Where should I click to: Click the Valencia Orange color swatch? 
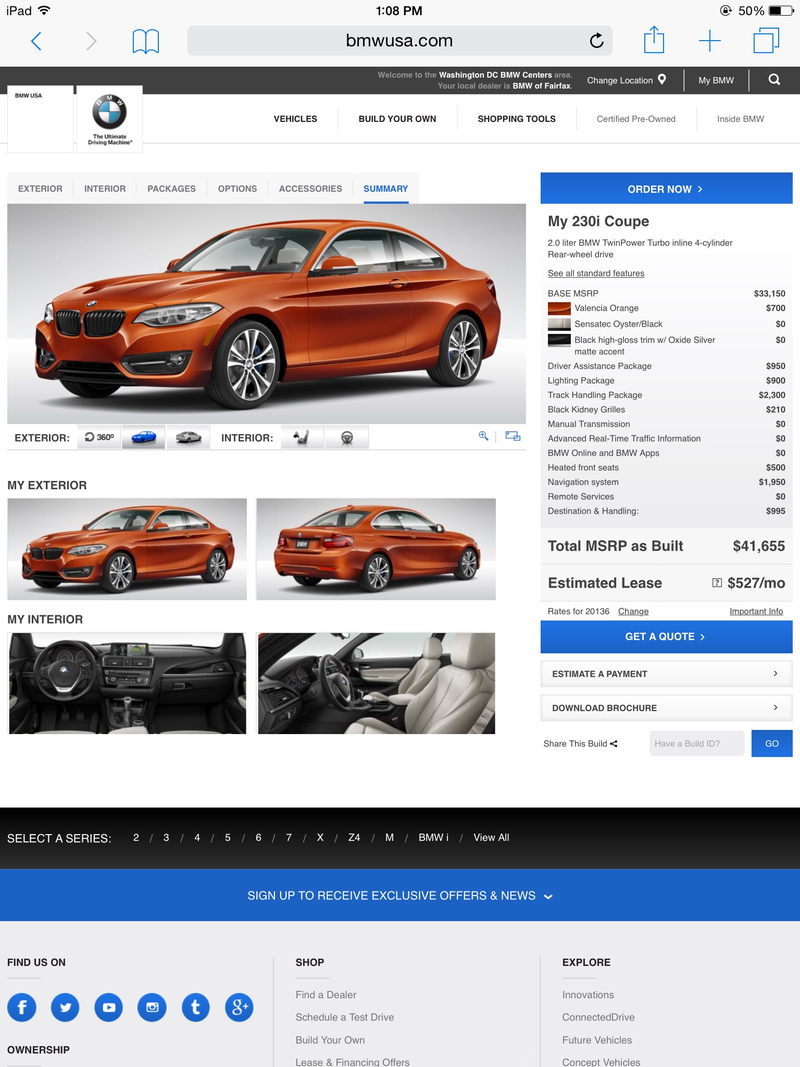tap(559, 308)
